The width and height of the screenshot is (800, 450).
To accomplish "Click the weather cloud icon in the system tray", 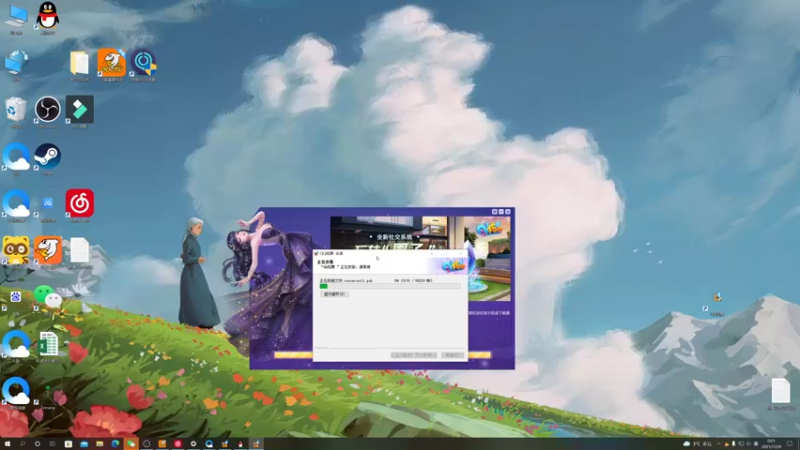I will tap(687, 444).
